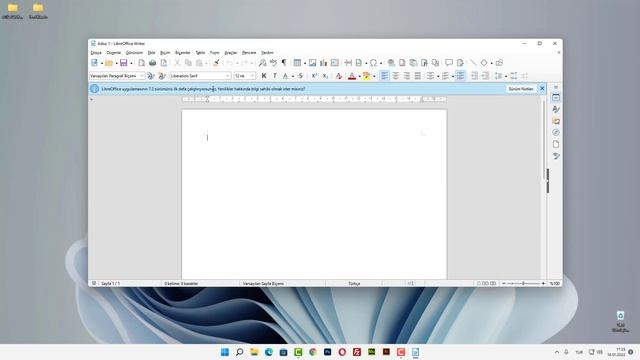Click the Show Draw Functions icon
Viewport: 640px width, 360px height.
pyautogui.click(x=499, y=63)
